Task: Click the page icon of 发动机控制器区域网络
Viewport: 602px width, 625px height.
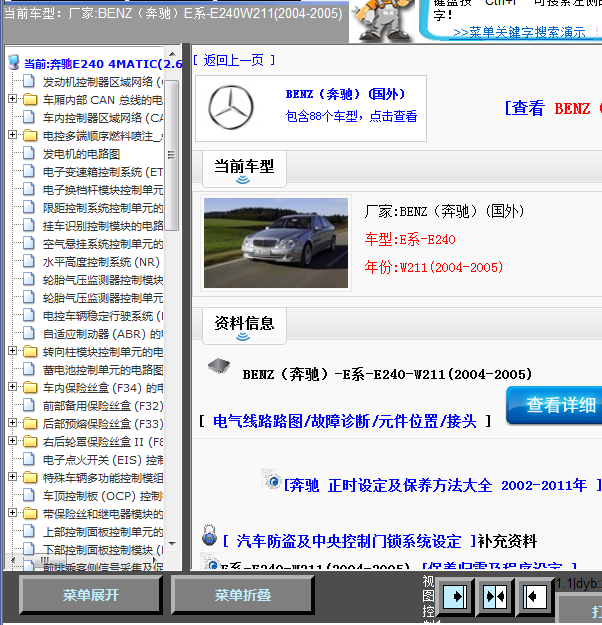Action: click(29, 81)
